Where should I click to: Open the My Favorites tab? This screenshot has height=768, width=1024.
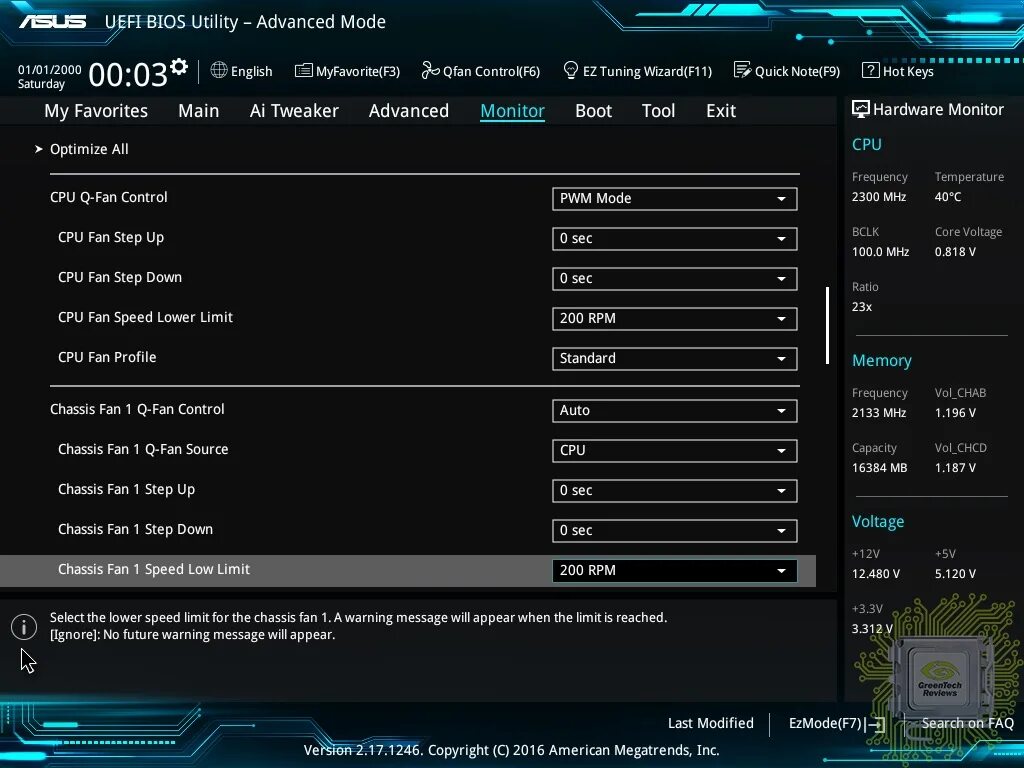(96, 111)
